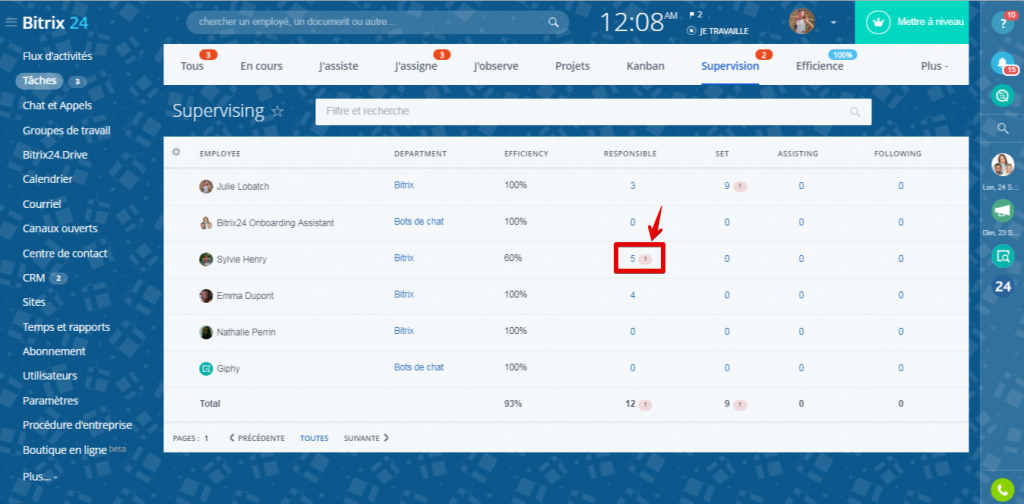Click the round 24 icon in right panel
The height and width of the screenshot is (504, 1024).
[x=1002, y=287]
